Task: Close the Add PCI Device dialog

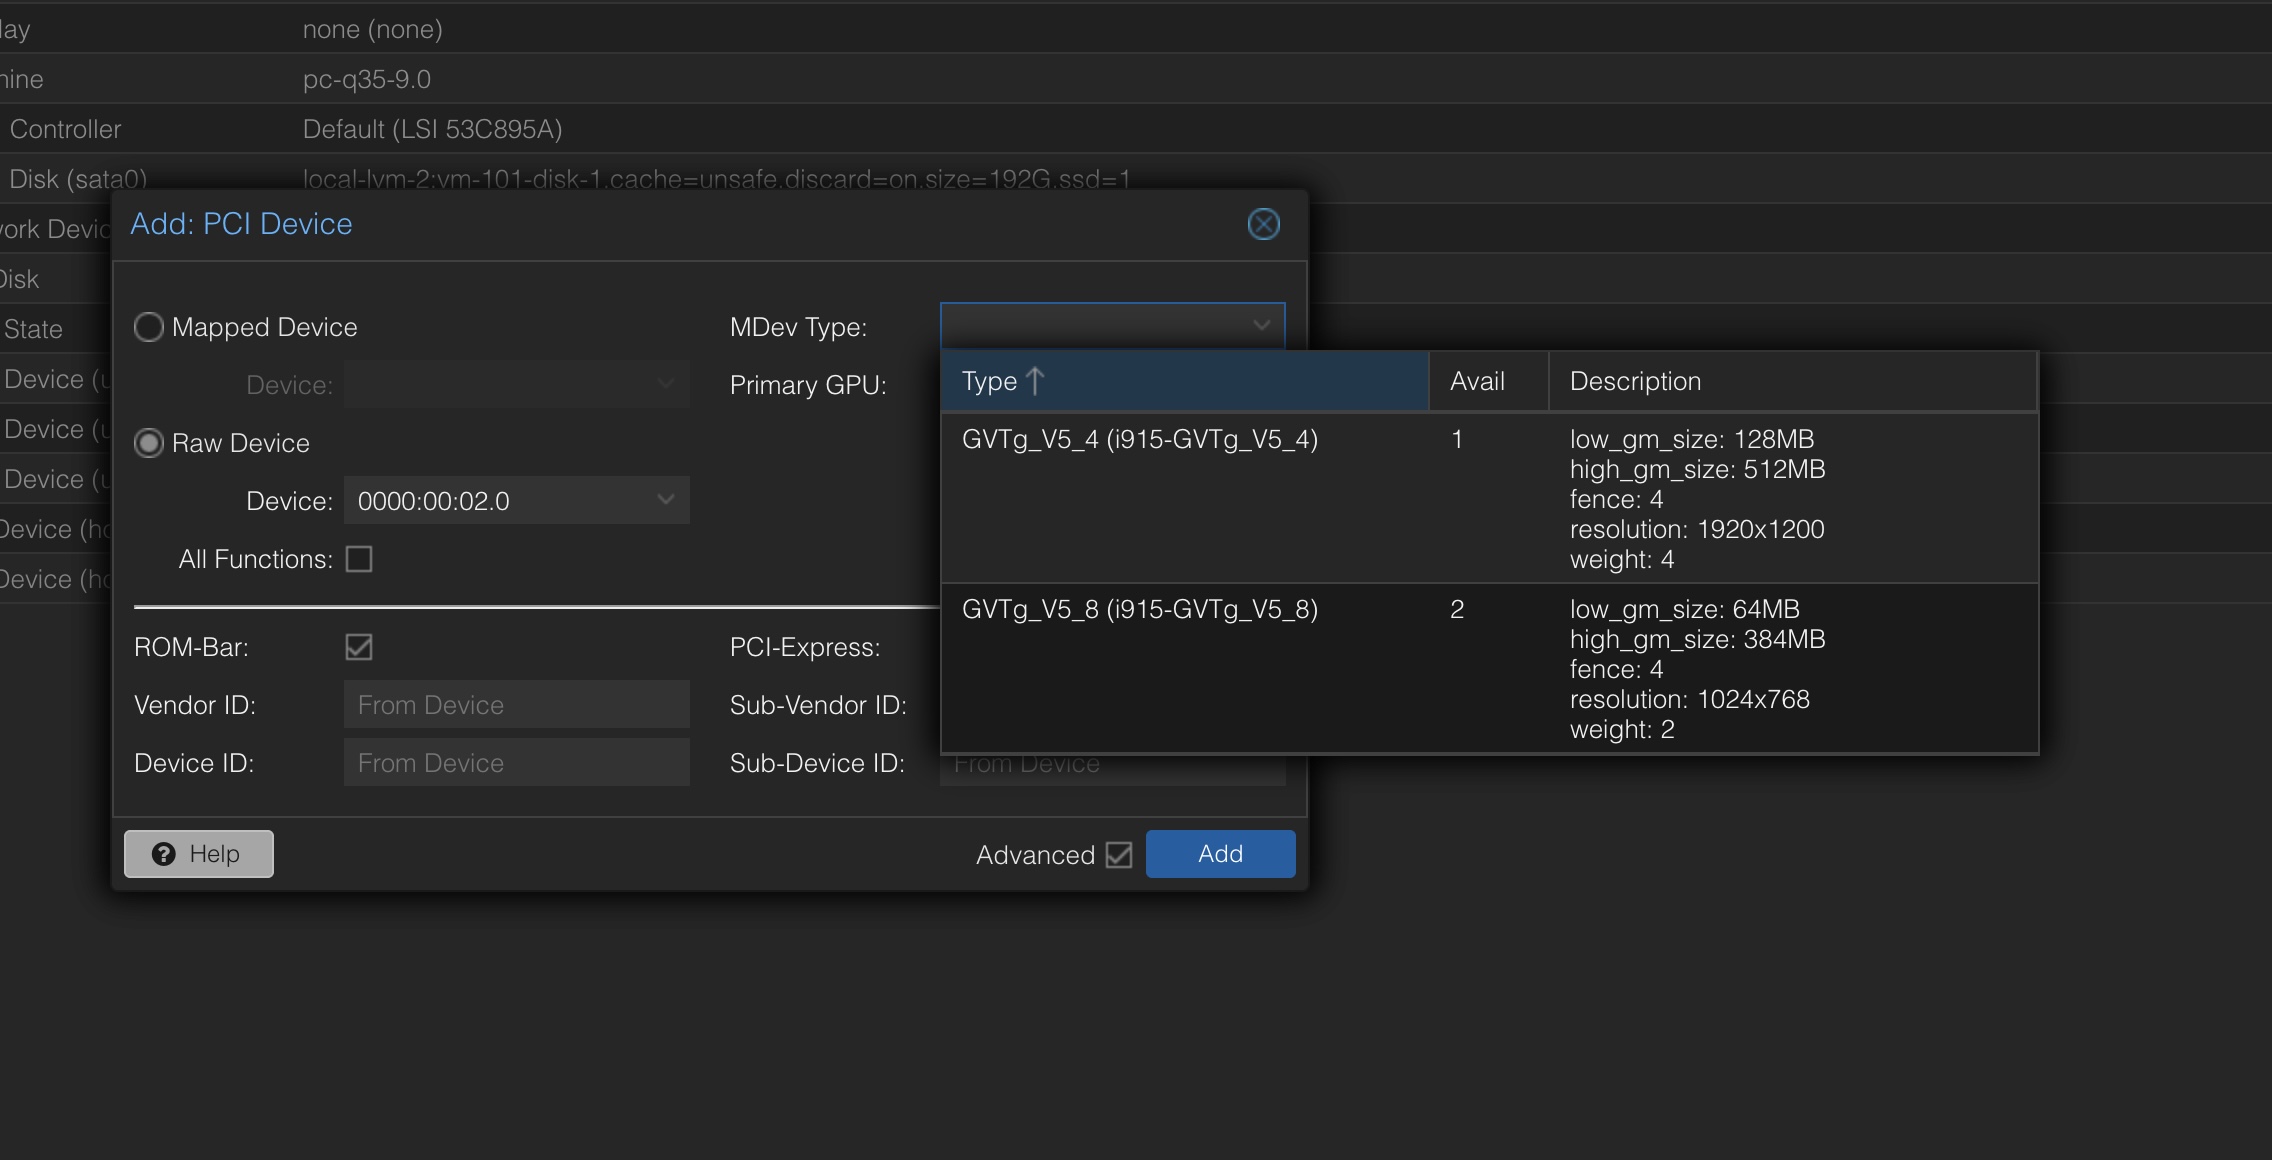Action: coord(1263,224)
